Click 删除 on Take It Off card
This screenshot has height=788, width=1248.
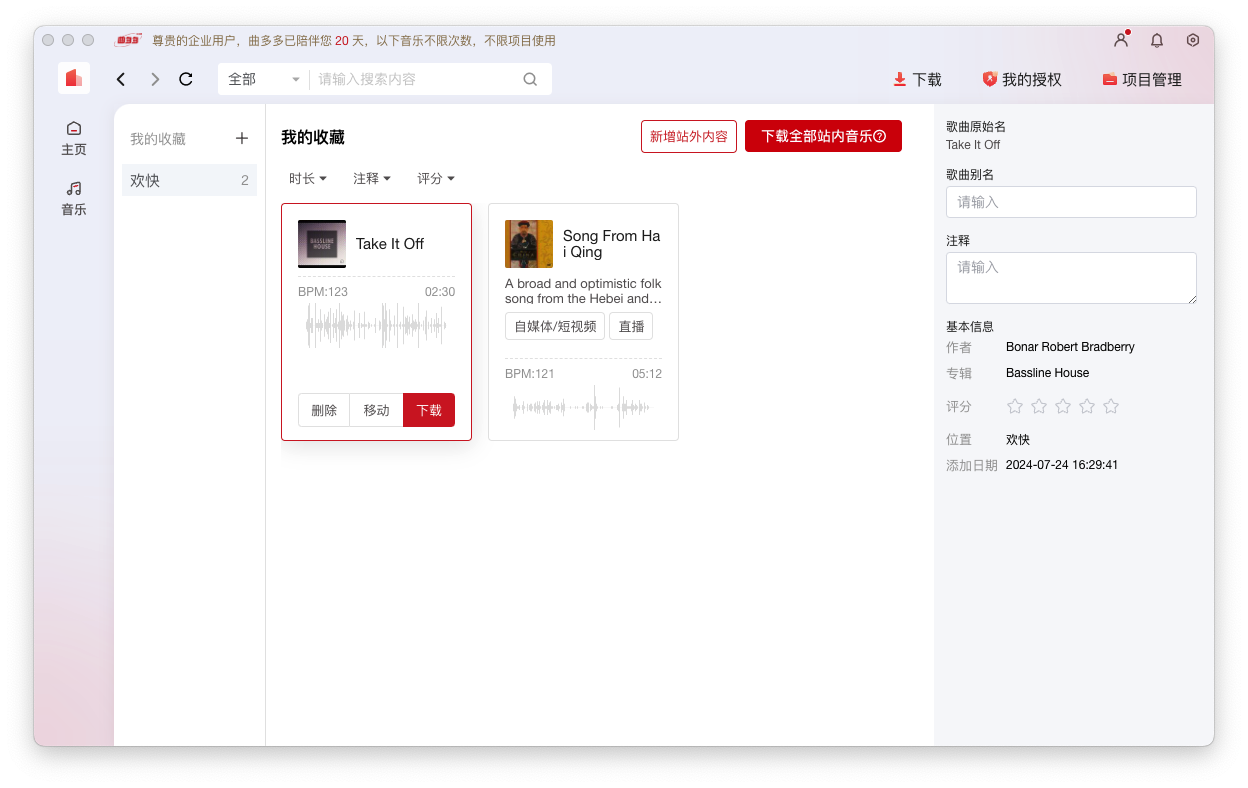324,410
